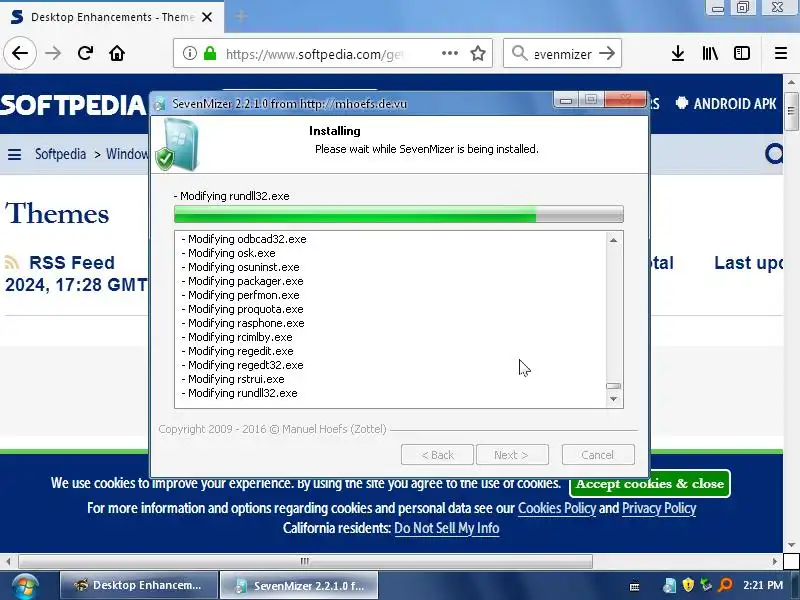Open the Firefox hamburger menu
The image size is (800, 600).
[781, 53]
